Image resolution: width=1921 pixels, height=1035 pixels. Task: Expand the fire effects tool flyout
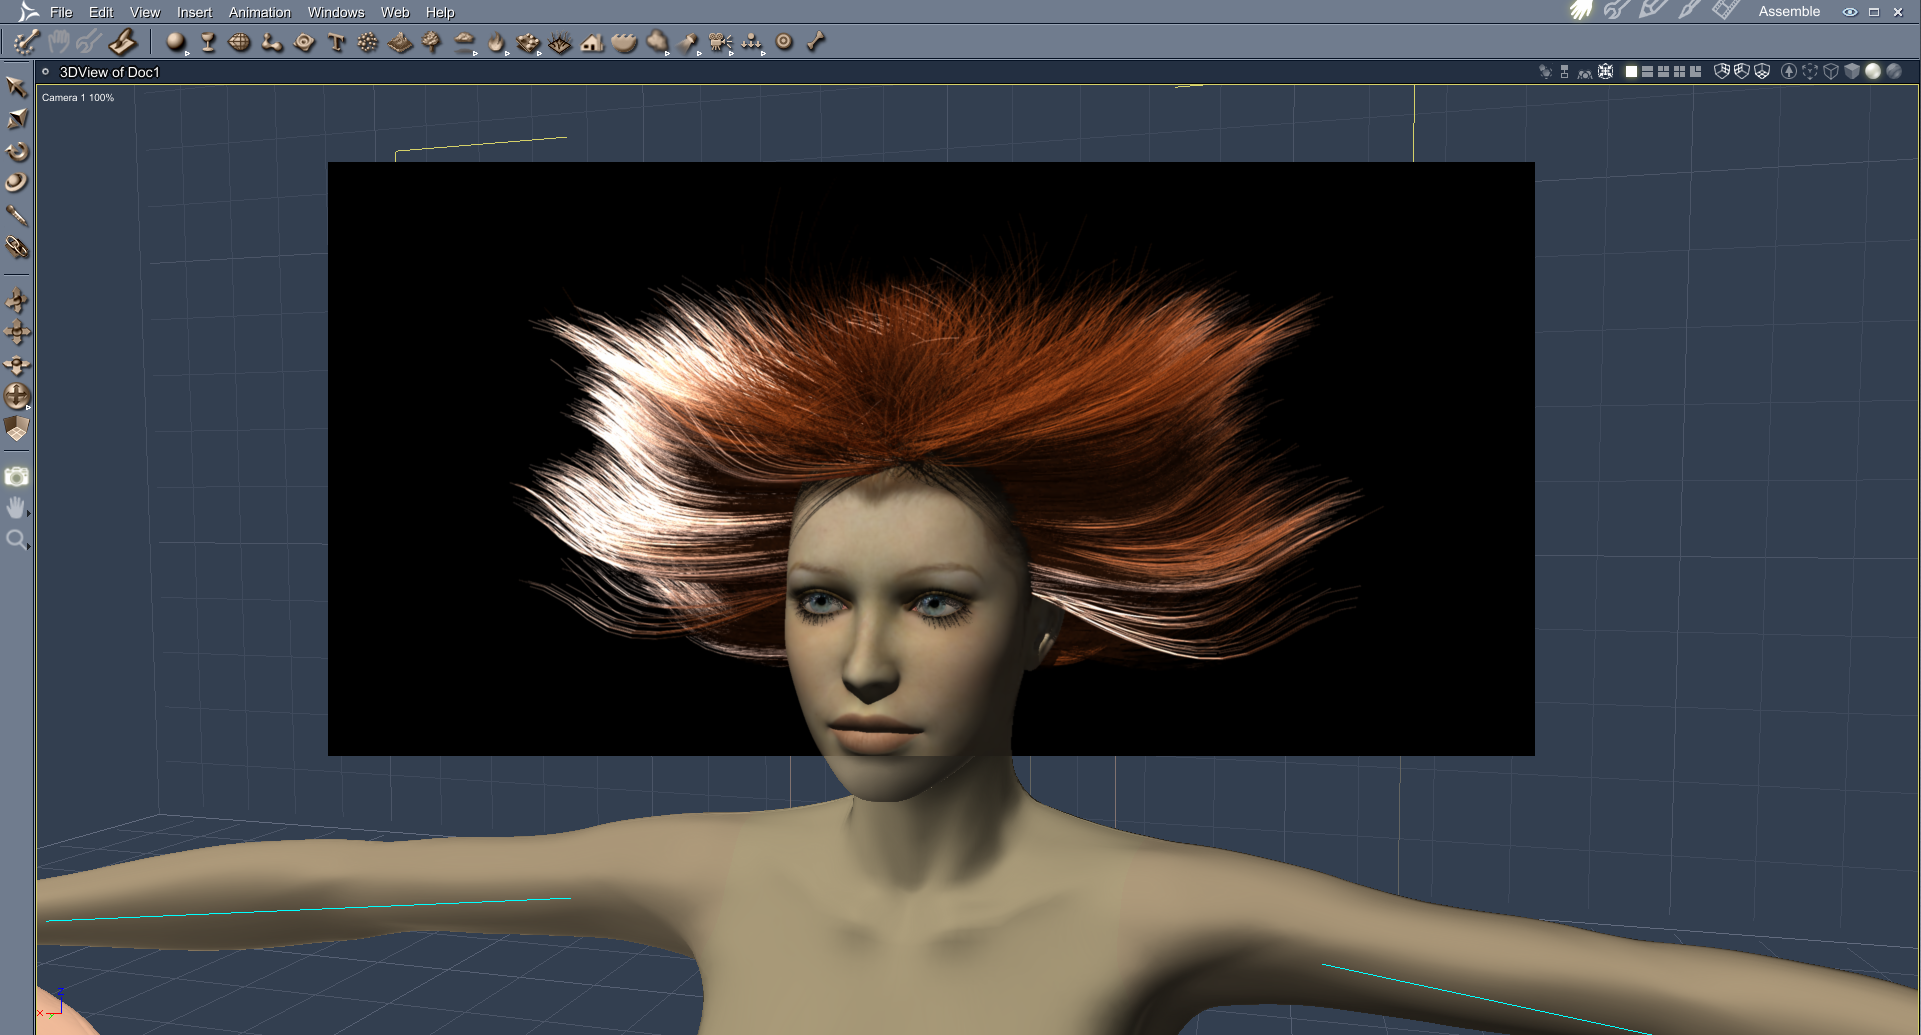pos(507,53)
